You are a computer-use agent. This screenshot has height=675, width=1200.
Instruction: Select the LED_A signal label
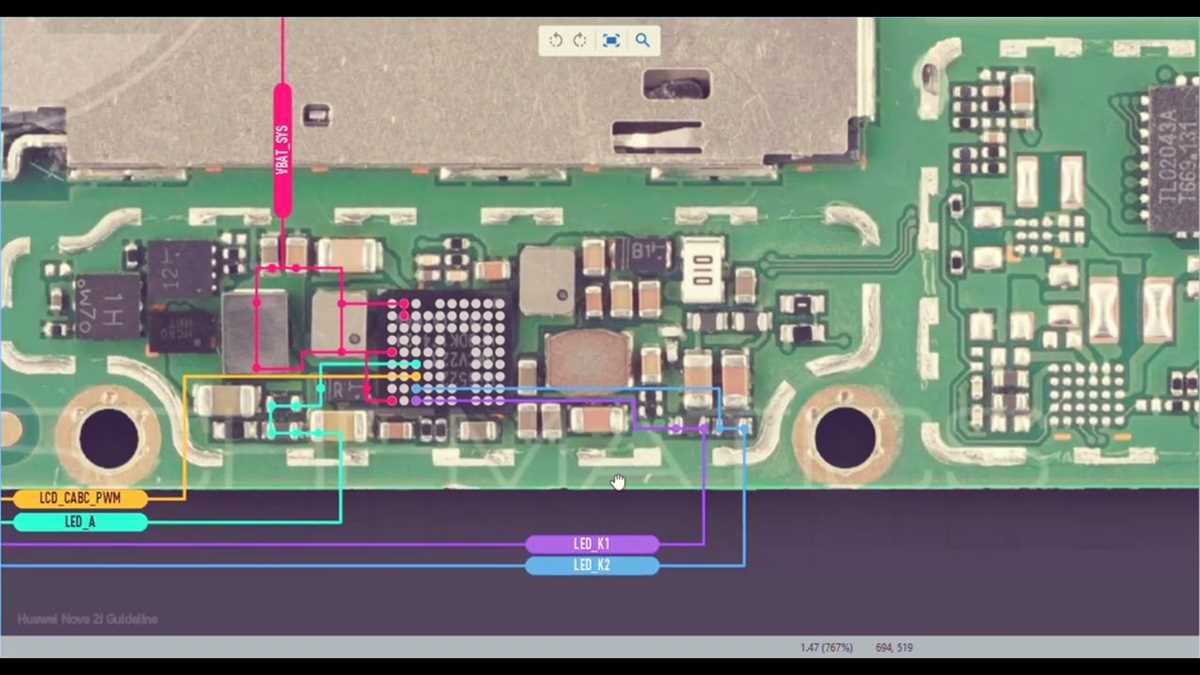pos(79,522)
